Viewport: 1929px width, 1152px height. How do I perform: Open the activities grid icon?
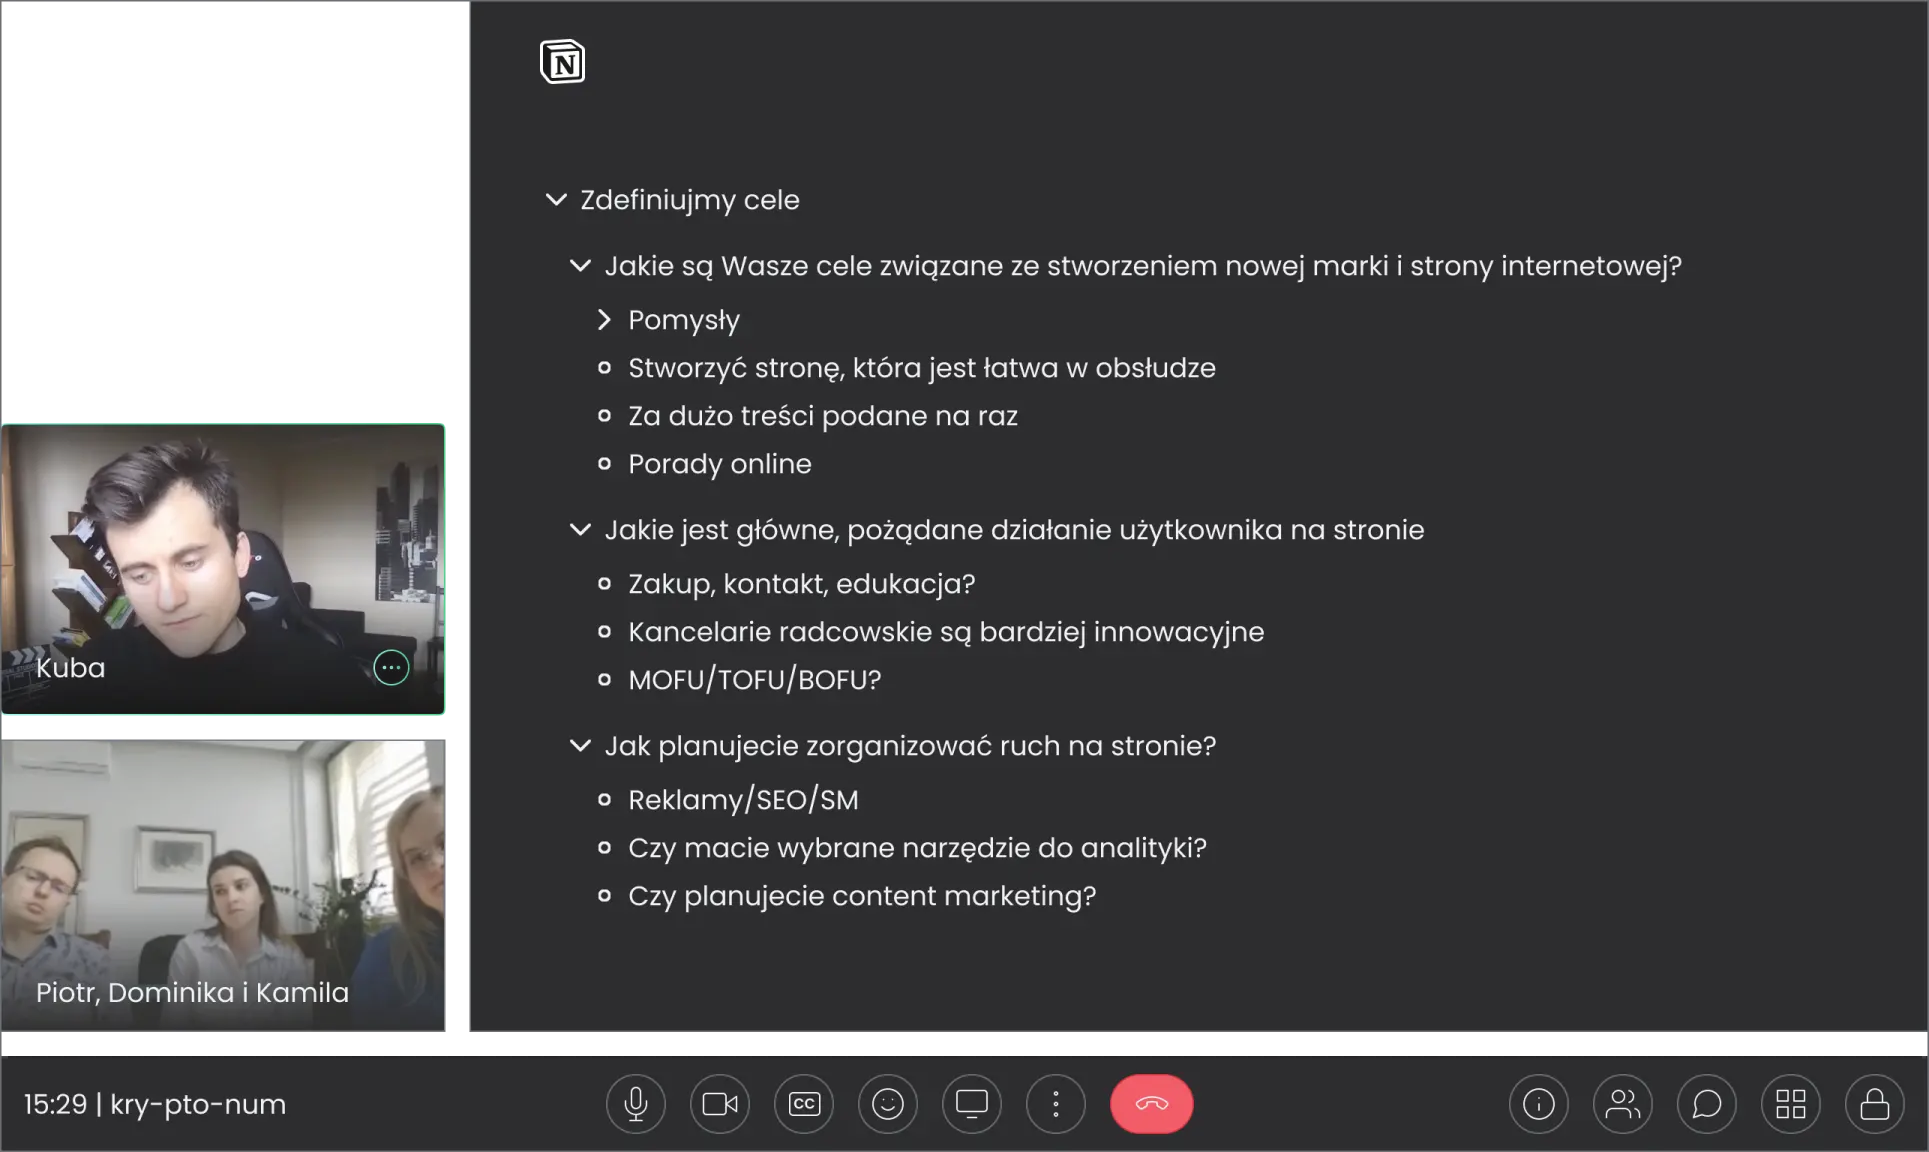tap(1790, 1104)
